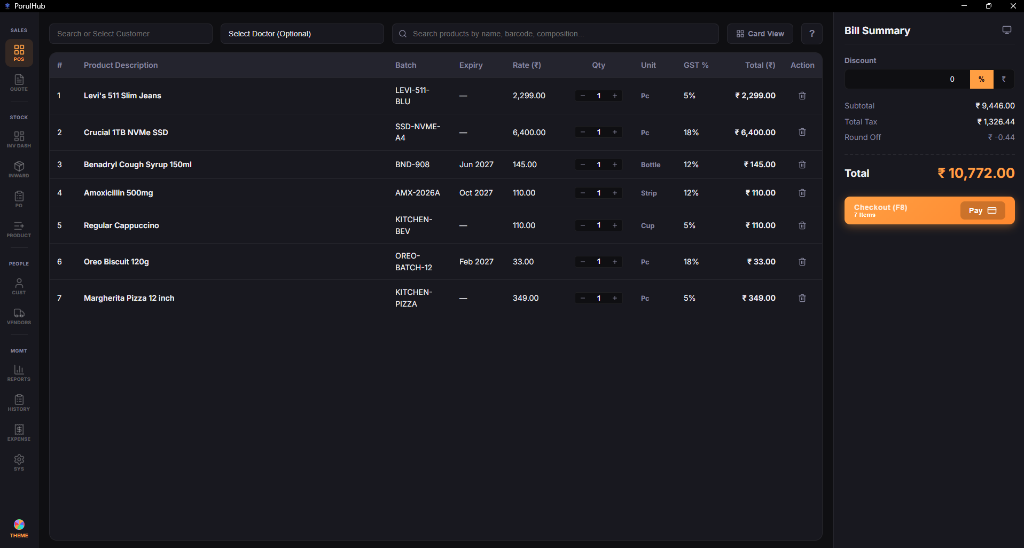Click the grand total ₹ 10,772.00
The image size is (1024, 548).
[976, 173]
